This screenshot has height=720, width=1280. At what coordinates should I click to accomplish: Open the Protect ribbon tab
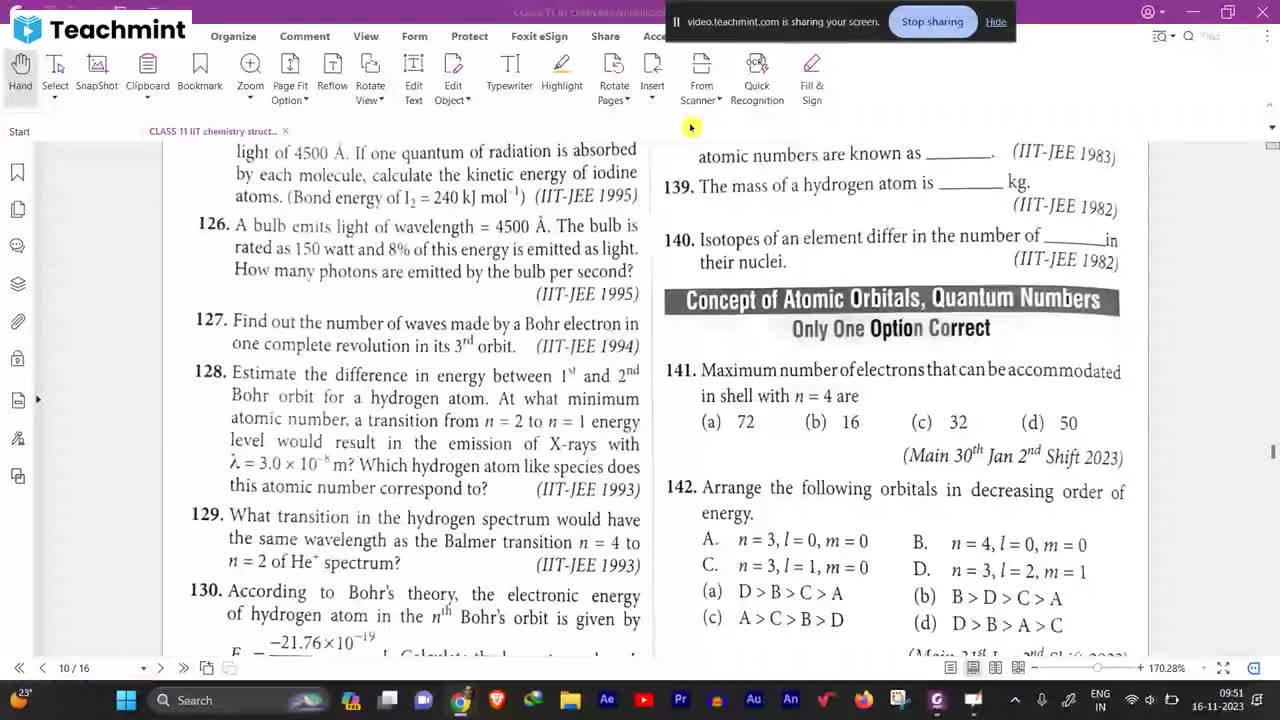tap(469, 36)
